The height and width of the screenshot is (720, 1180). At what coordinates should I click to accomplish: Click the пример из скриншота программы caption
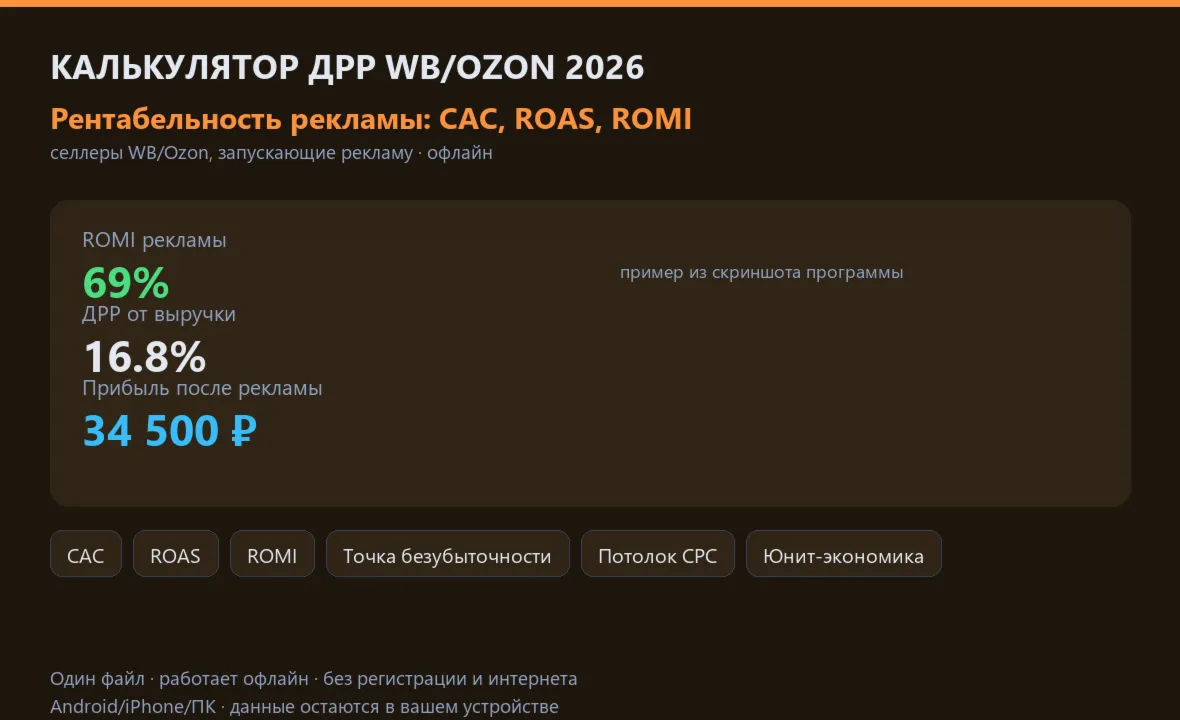coord(761,272)
